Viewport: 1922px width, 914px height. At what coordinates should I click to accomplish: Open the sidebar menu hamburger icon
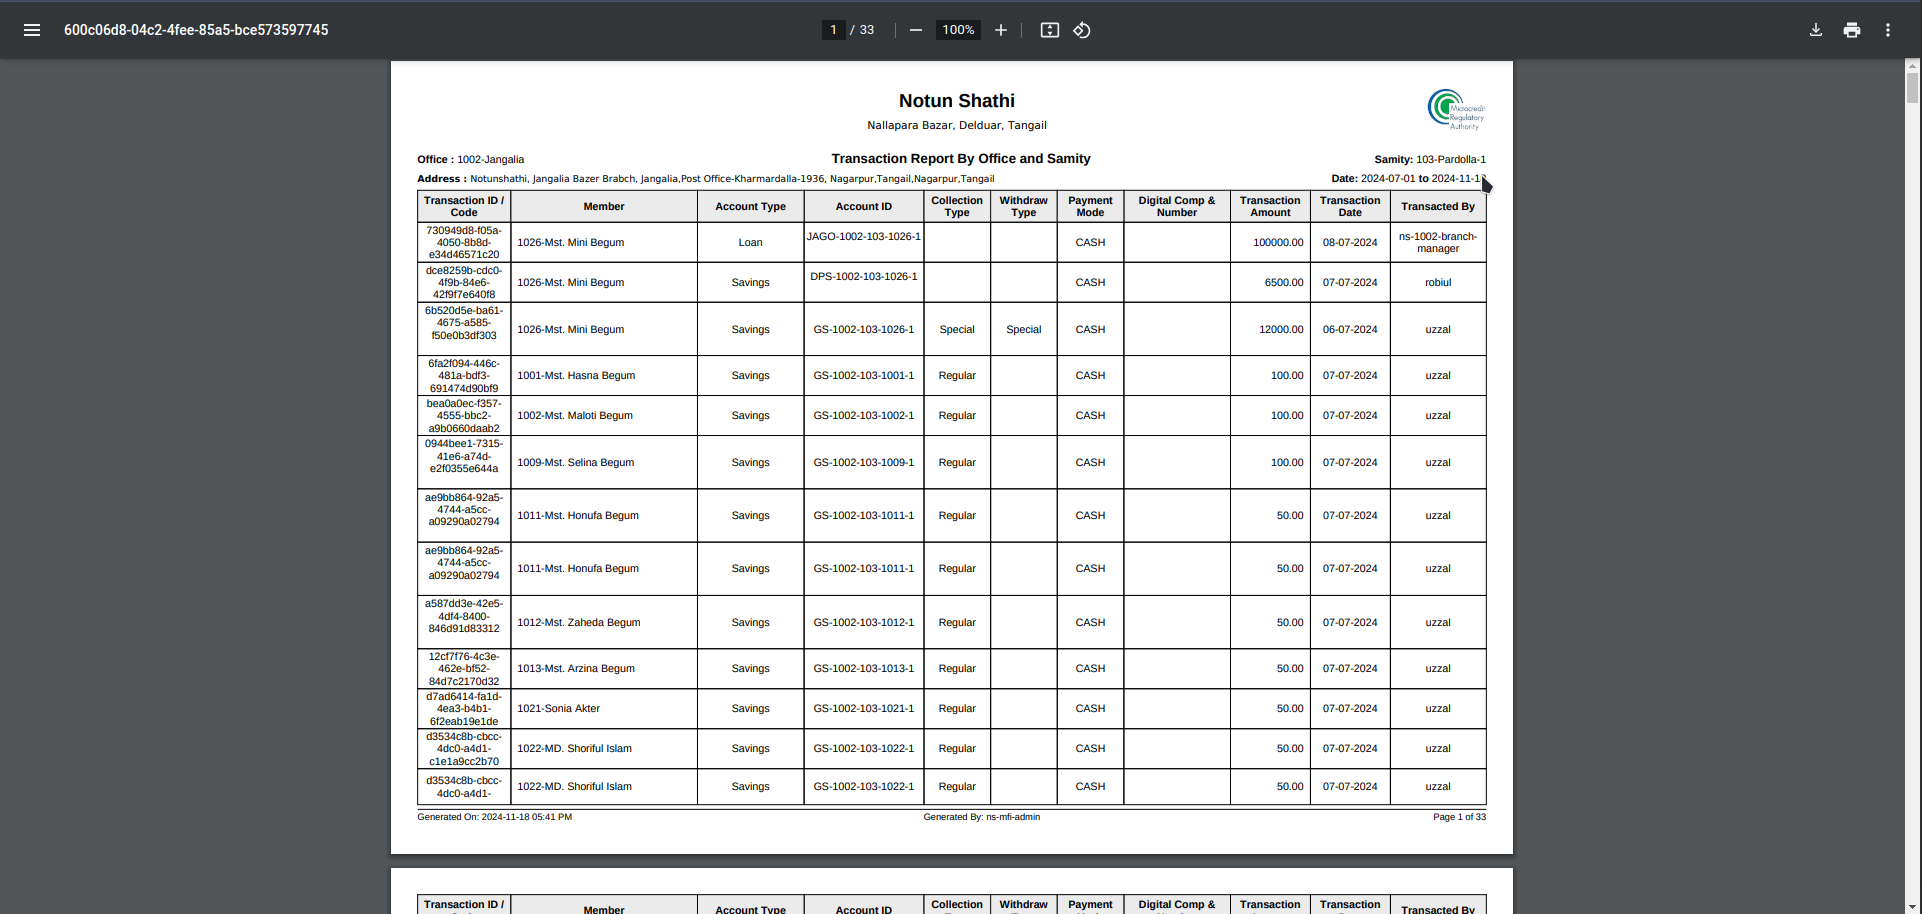tap(32, 30)
